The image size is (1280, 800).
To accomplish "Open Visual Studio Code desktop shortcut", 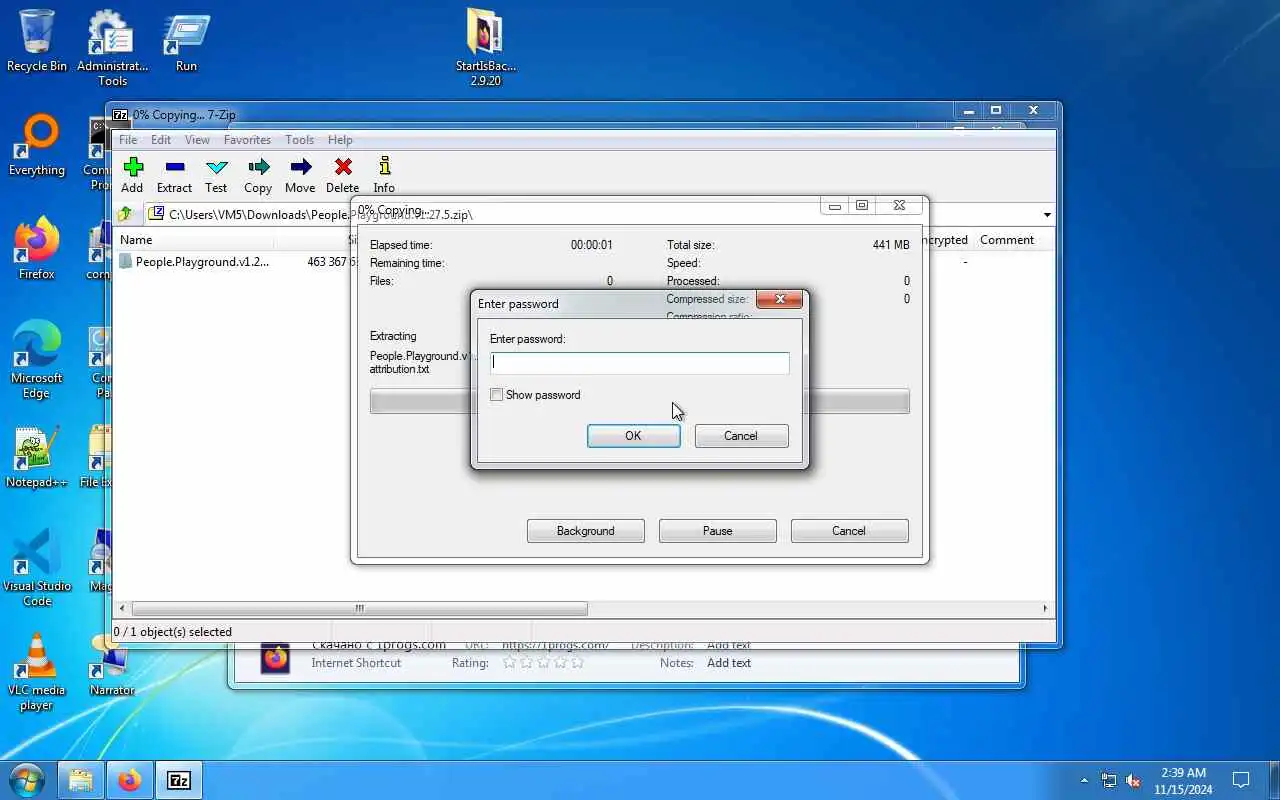I will tap(37, 568).
